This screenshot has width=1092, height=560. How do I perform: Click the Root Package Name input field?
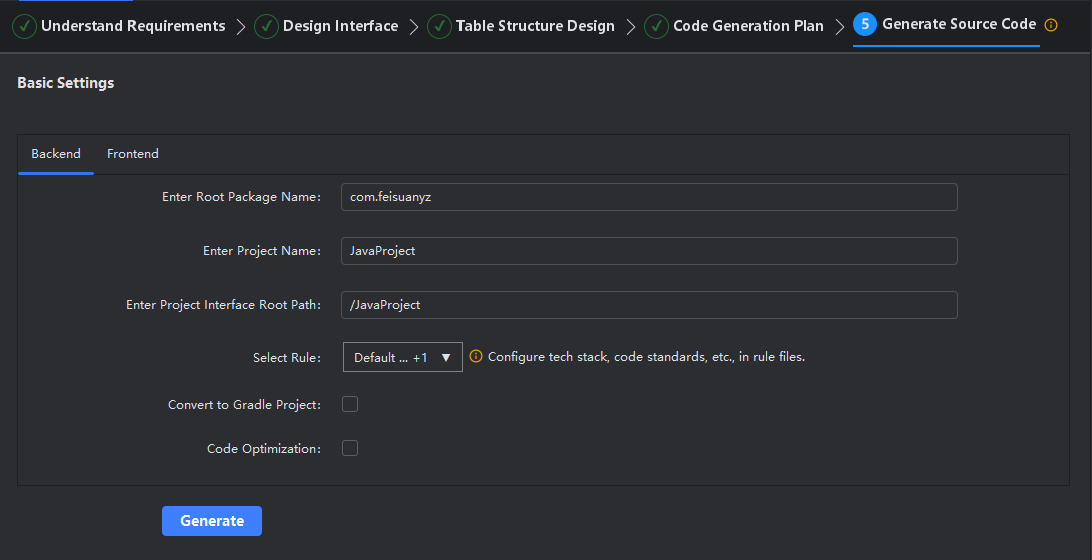coord(648,197)
